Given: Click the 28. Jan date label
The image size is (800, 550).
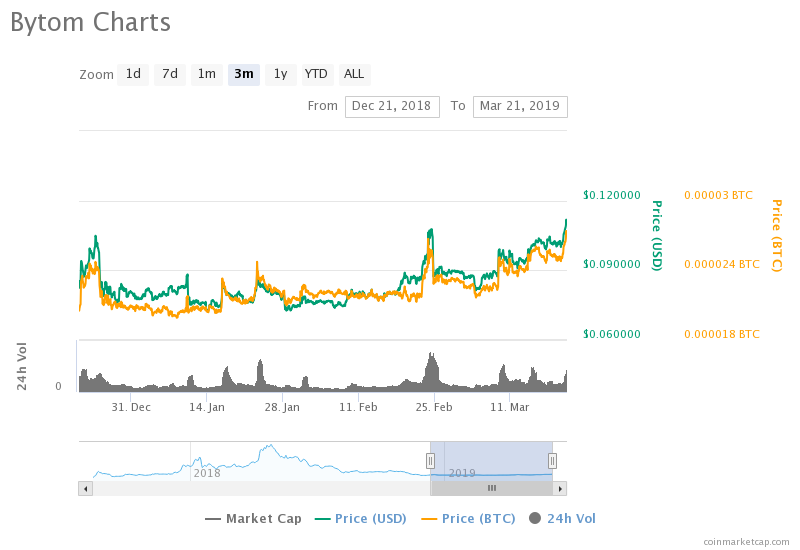Looking at the screenshot, I should 282,407.
